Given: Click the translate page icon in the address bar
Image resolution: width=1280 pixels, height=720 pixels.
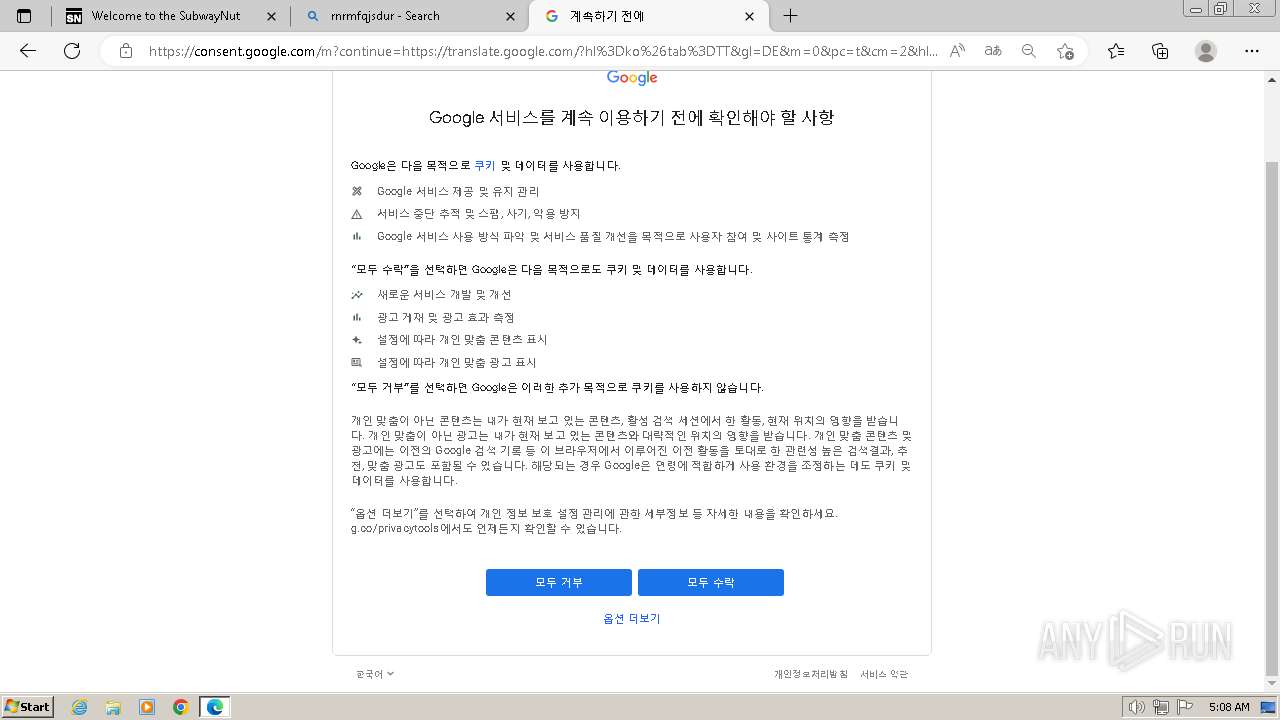Looking at the screenshot, I should pyautogui.click(x=993, y=51).
